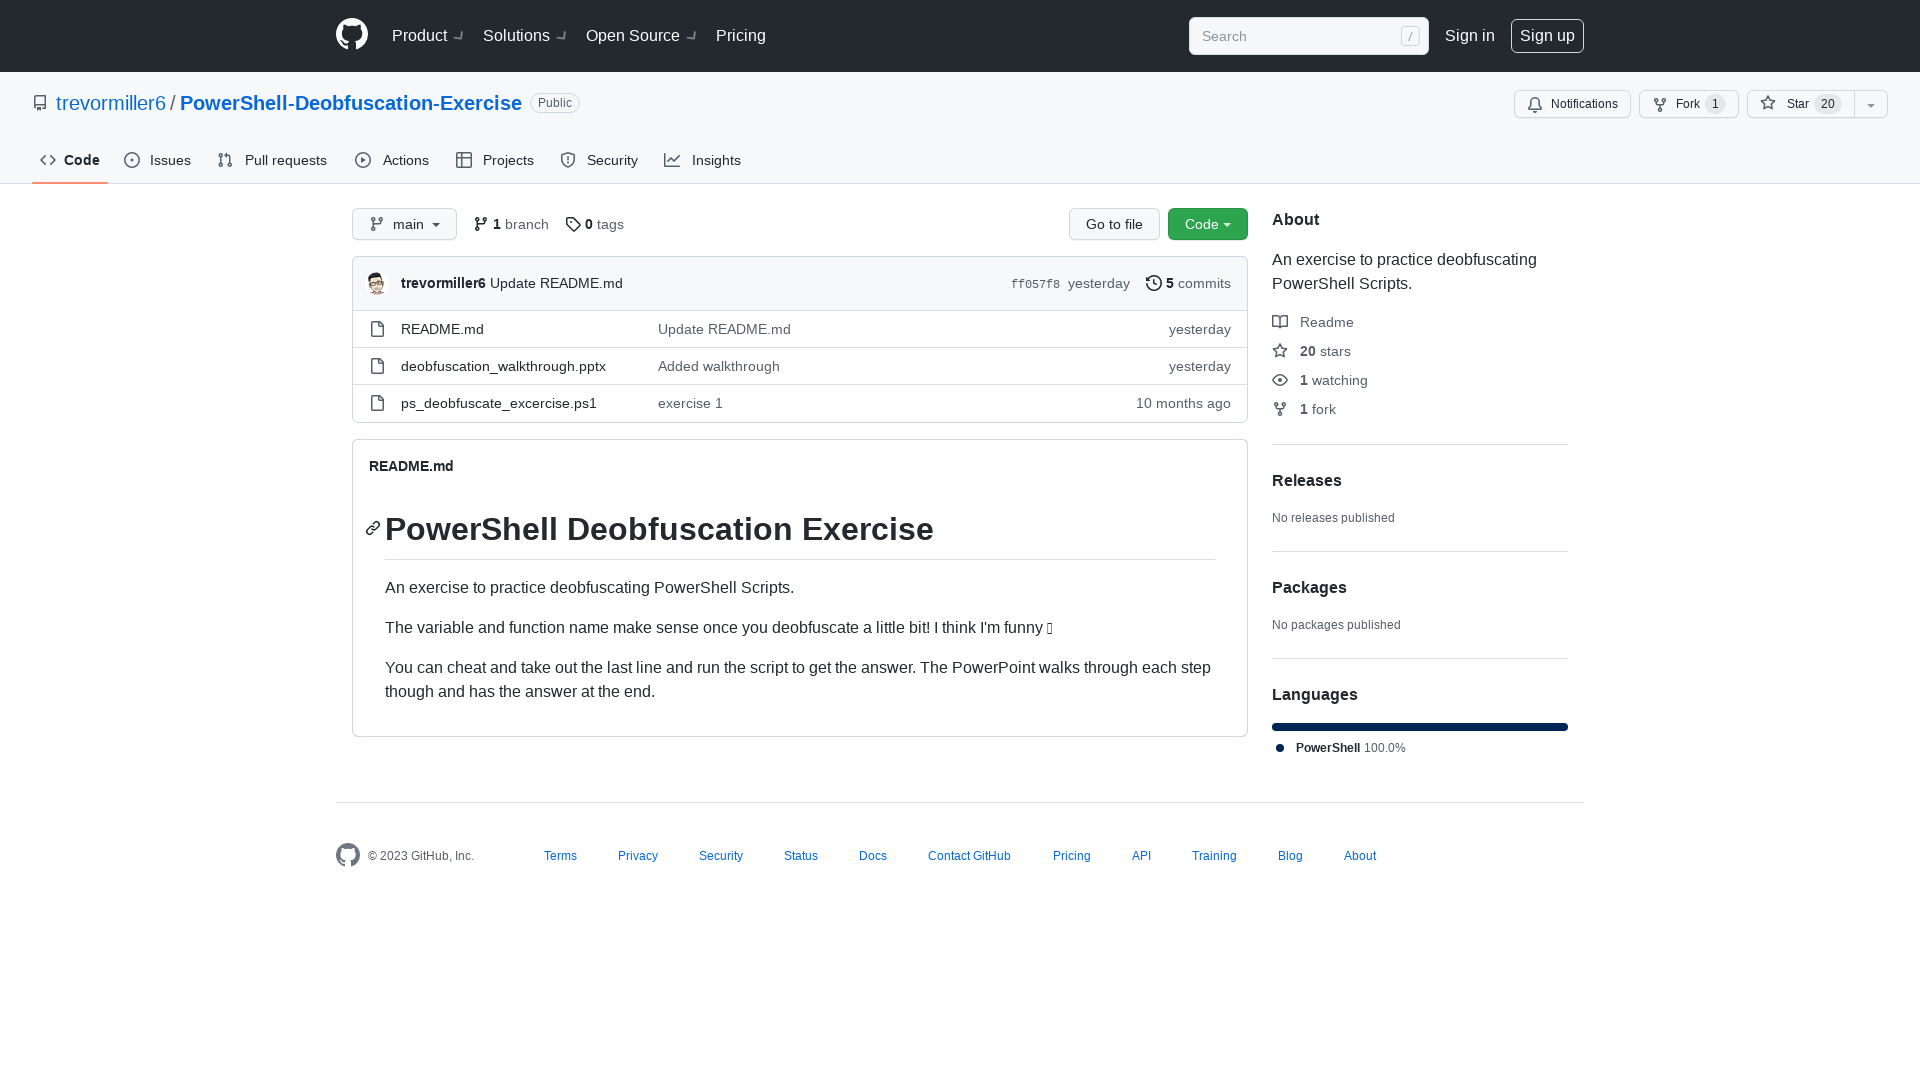
Task: Switch to the Issues tab
Action: (157, 160)
